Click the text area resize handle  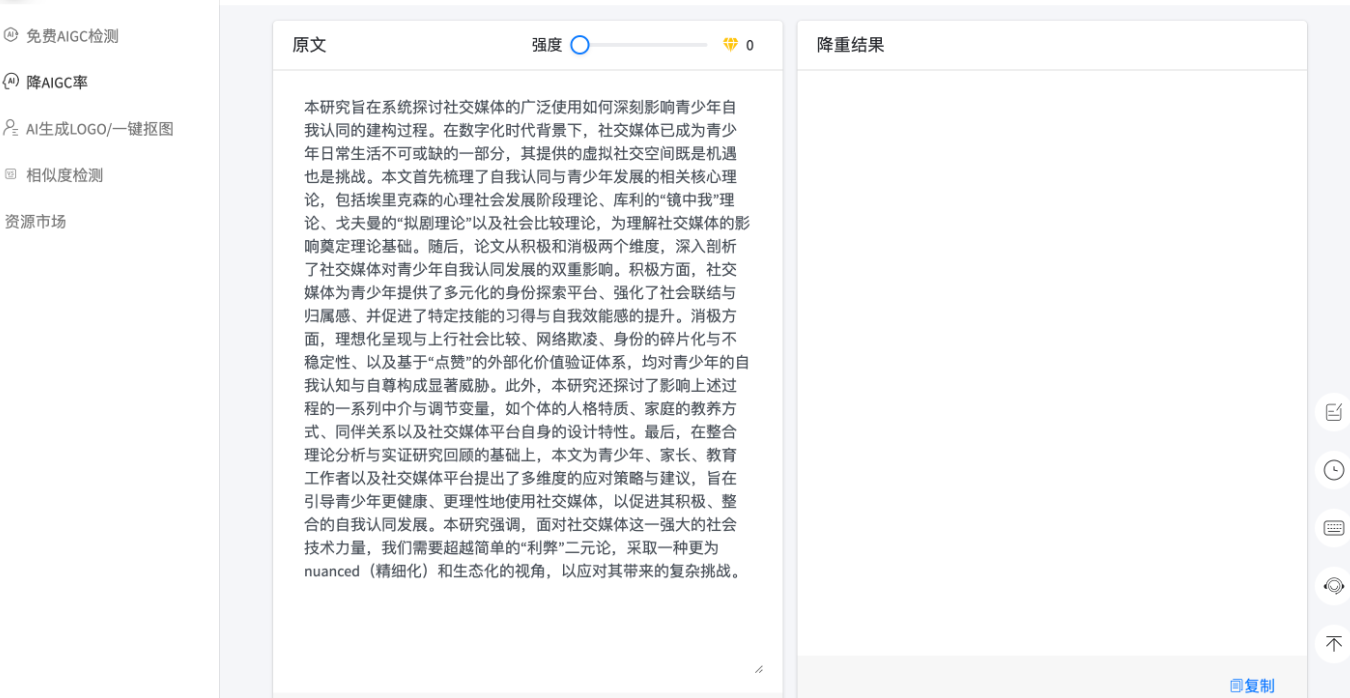coord(758,668)
